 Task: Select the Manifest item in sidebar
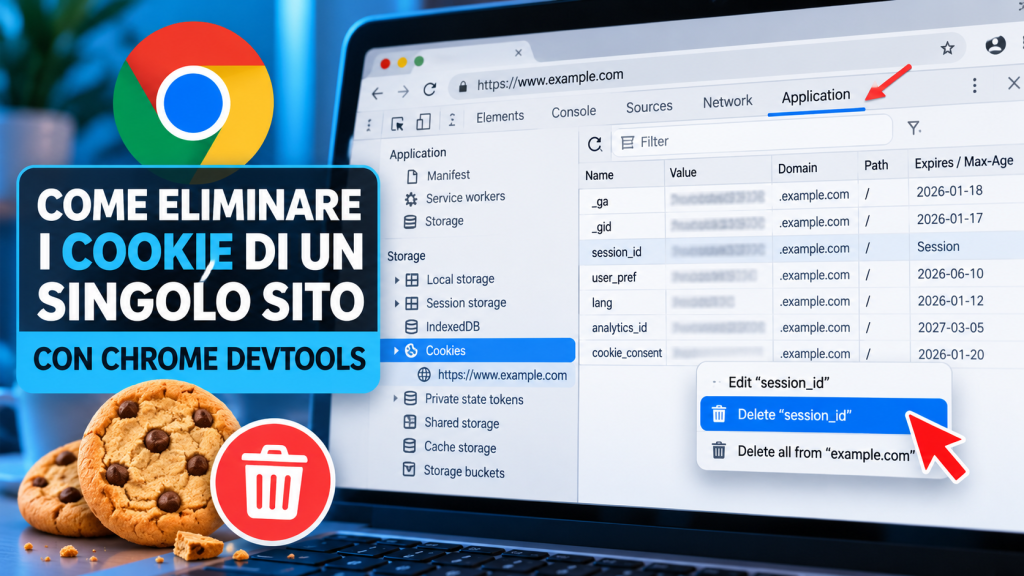448,175
